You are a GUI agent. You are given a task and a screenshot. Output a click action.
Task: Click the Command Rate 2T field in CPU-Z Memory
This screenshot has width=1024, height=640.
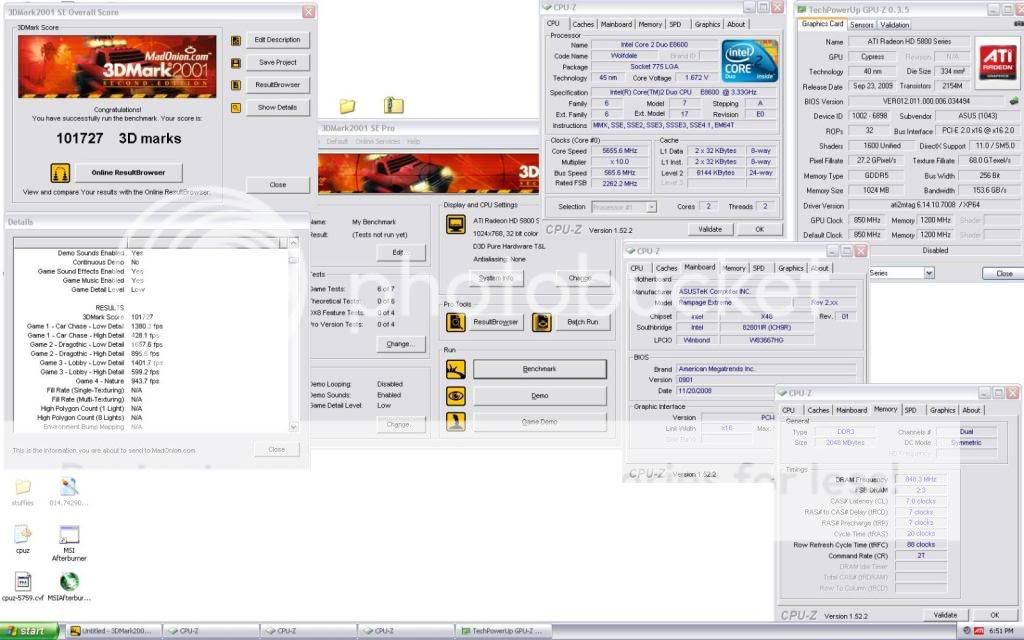pyautogui.click(x=921, y=556)
